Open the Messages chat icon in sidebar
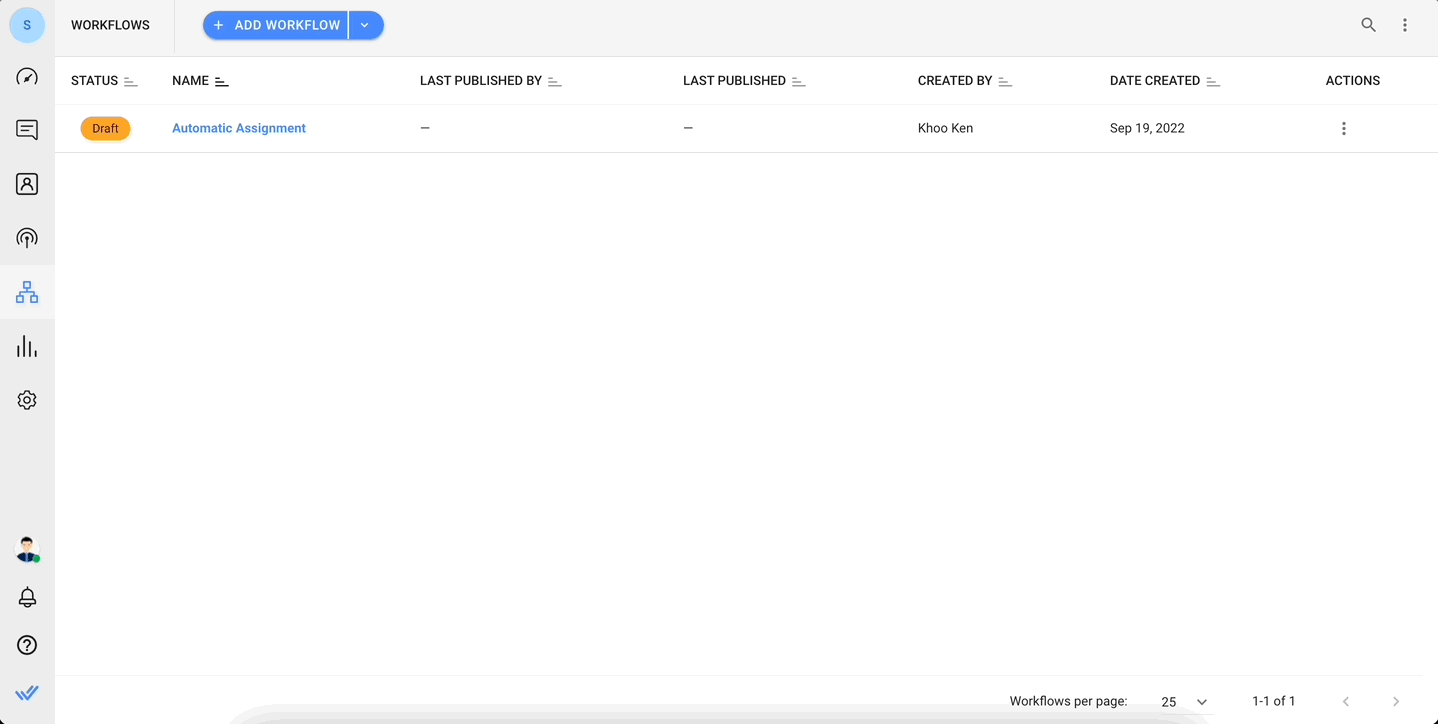The image size is (1438, 724). [x=27, y=130]
